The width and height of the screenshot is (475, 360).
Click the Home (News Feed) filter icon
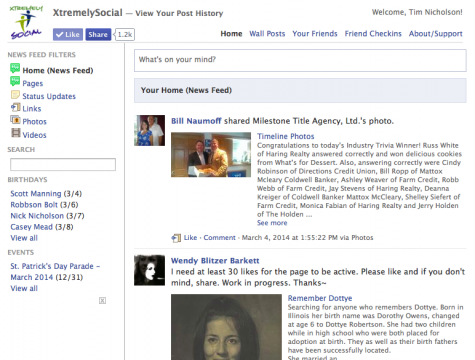[15, 69]
